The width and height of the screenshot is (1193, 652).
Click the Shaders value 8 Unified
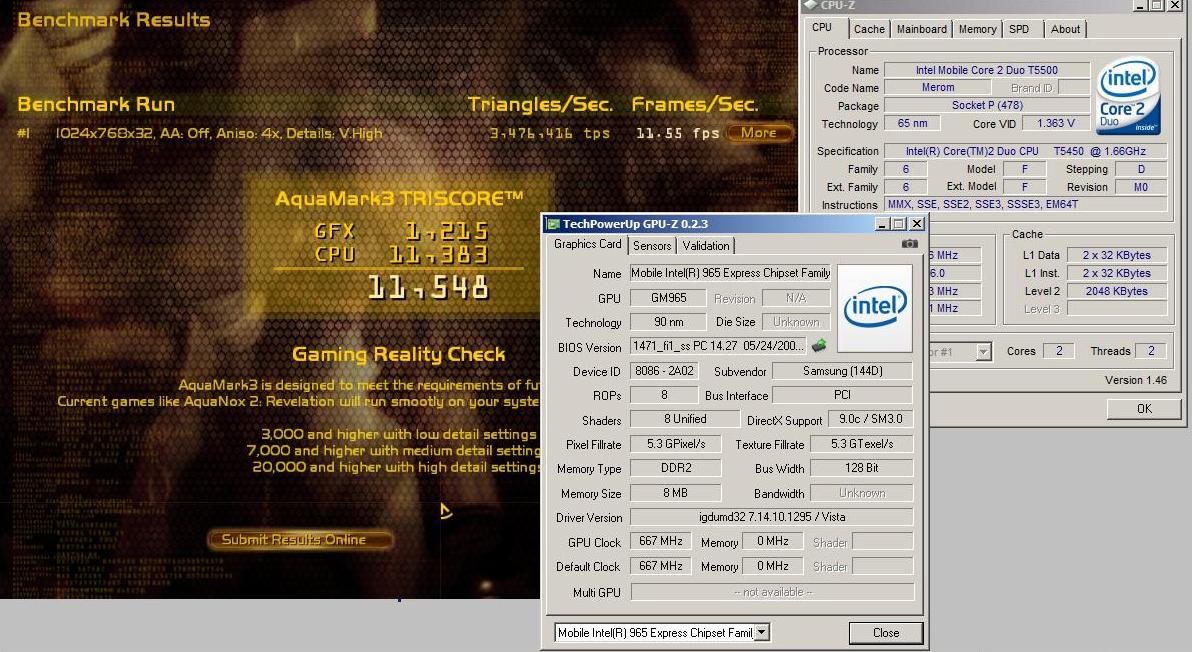(685, 419)
